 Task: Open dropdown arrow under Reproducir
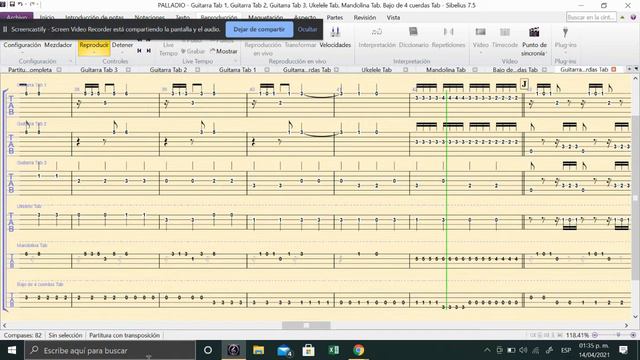pos(94,53)
